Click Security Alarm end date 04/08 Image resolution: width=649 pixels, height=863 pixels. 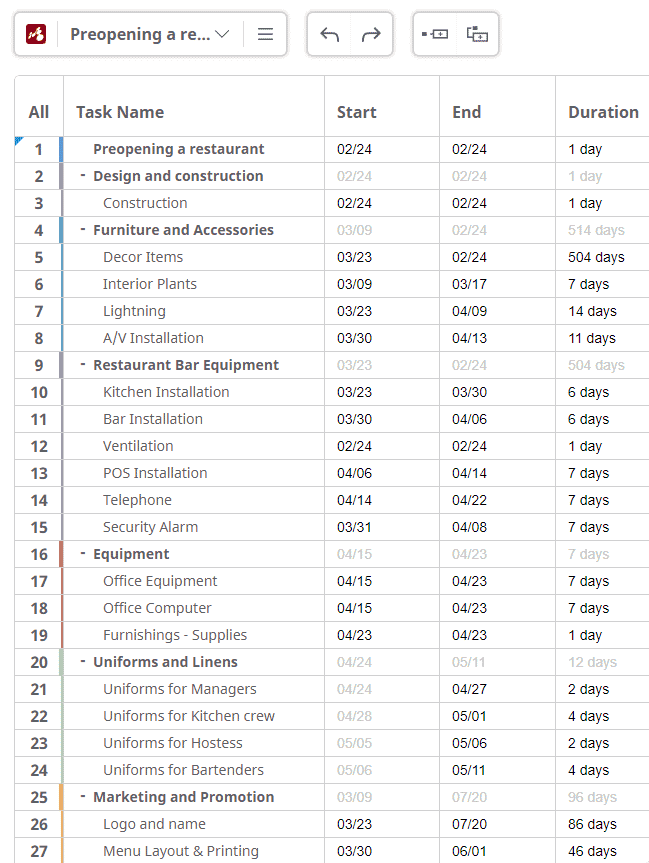(470, 527)
